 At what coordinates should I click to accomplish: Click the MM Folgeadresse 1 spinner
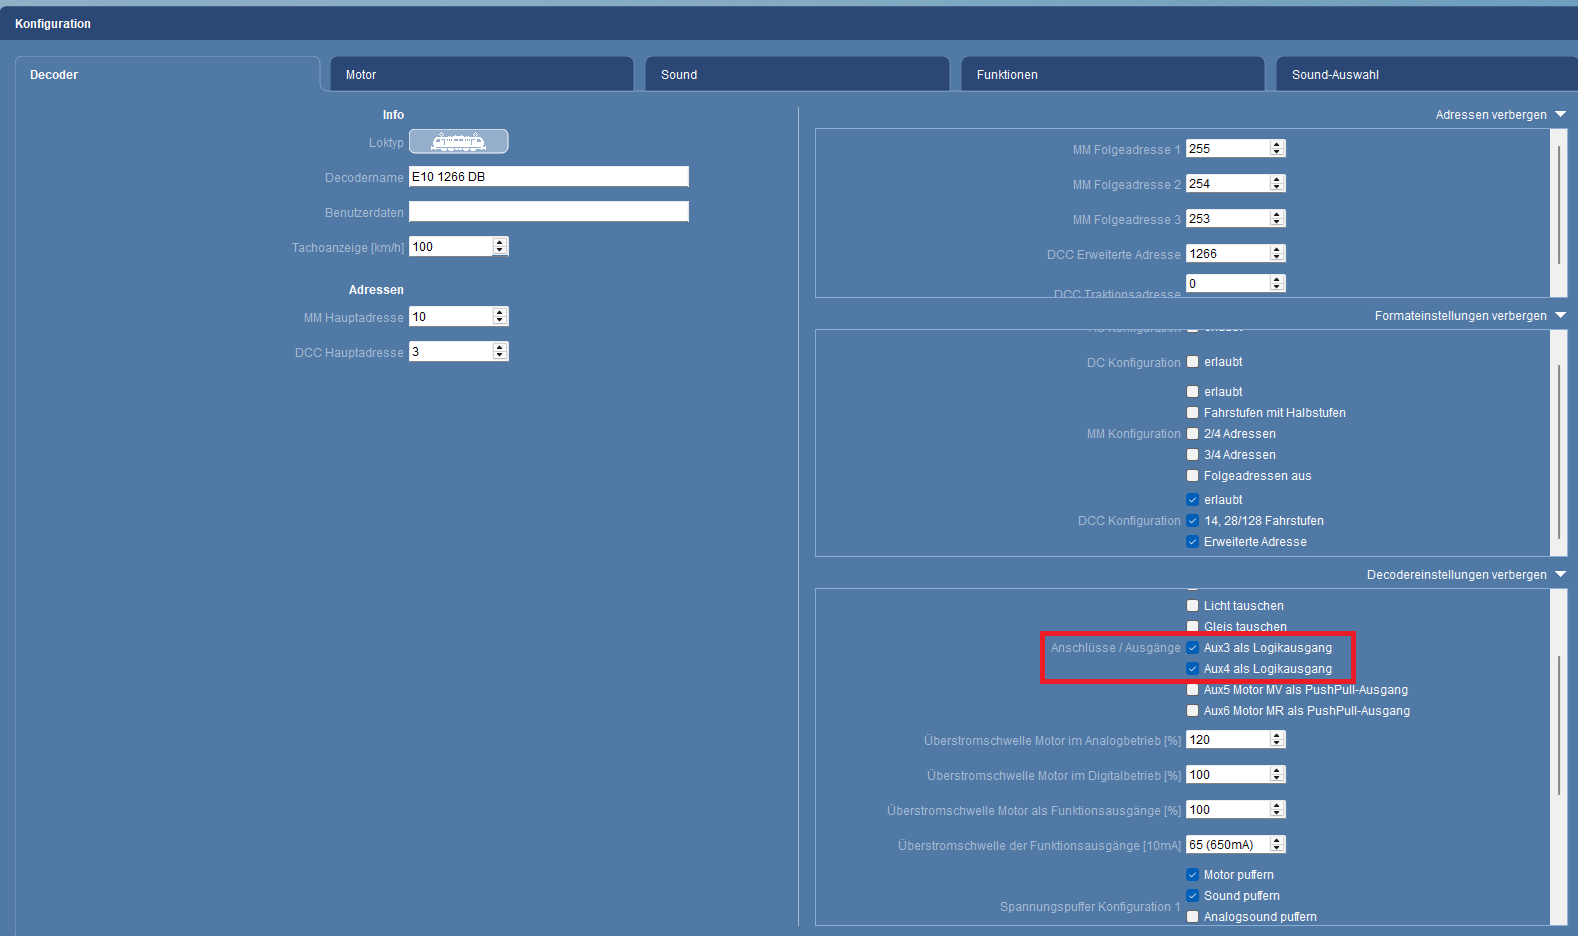pos(1276,149)
